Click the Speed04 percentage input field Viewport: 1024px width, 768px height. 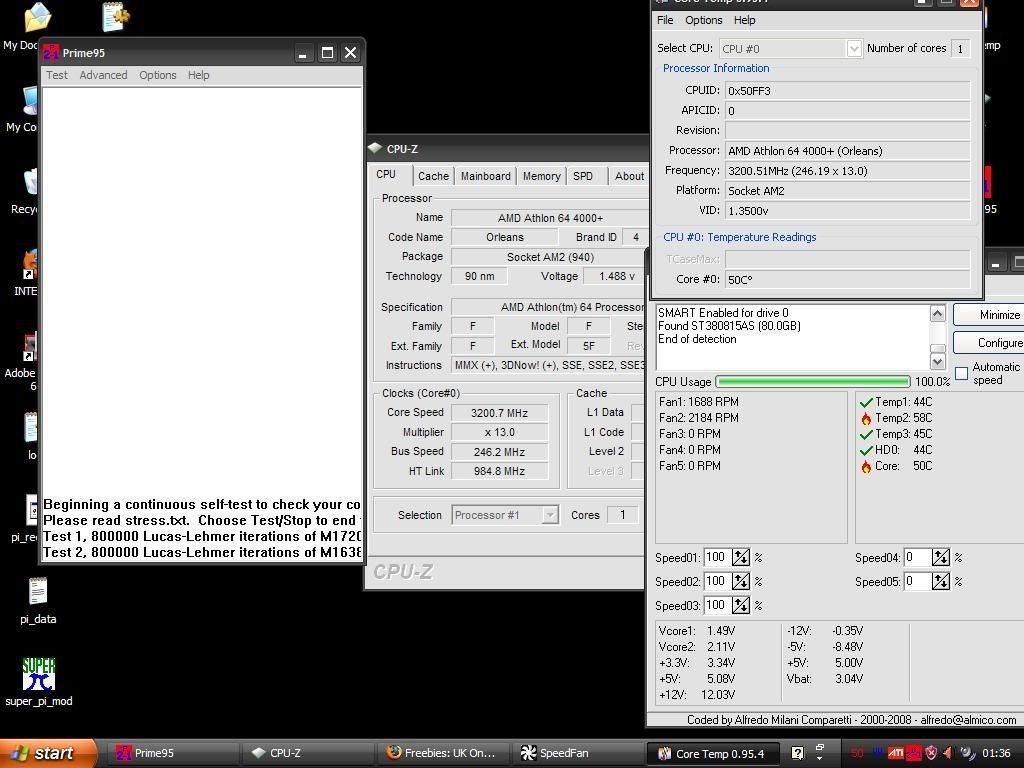pos(918,557)
